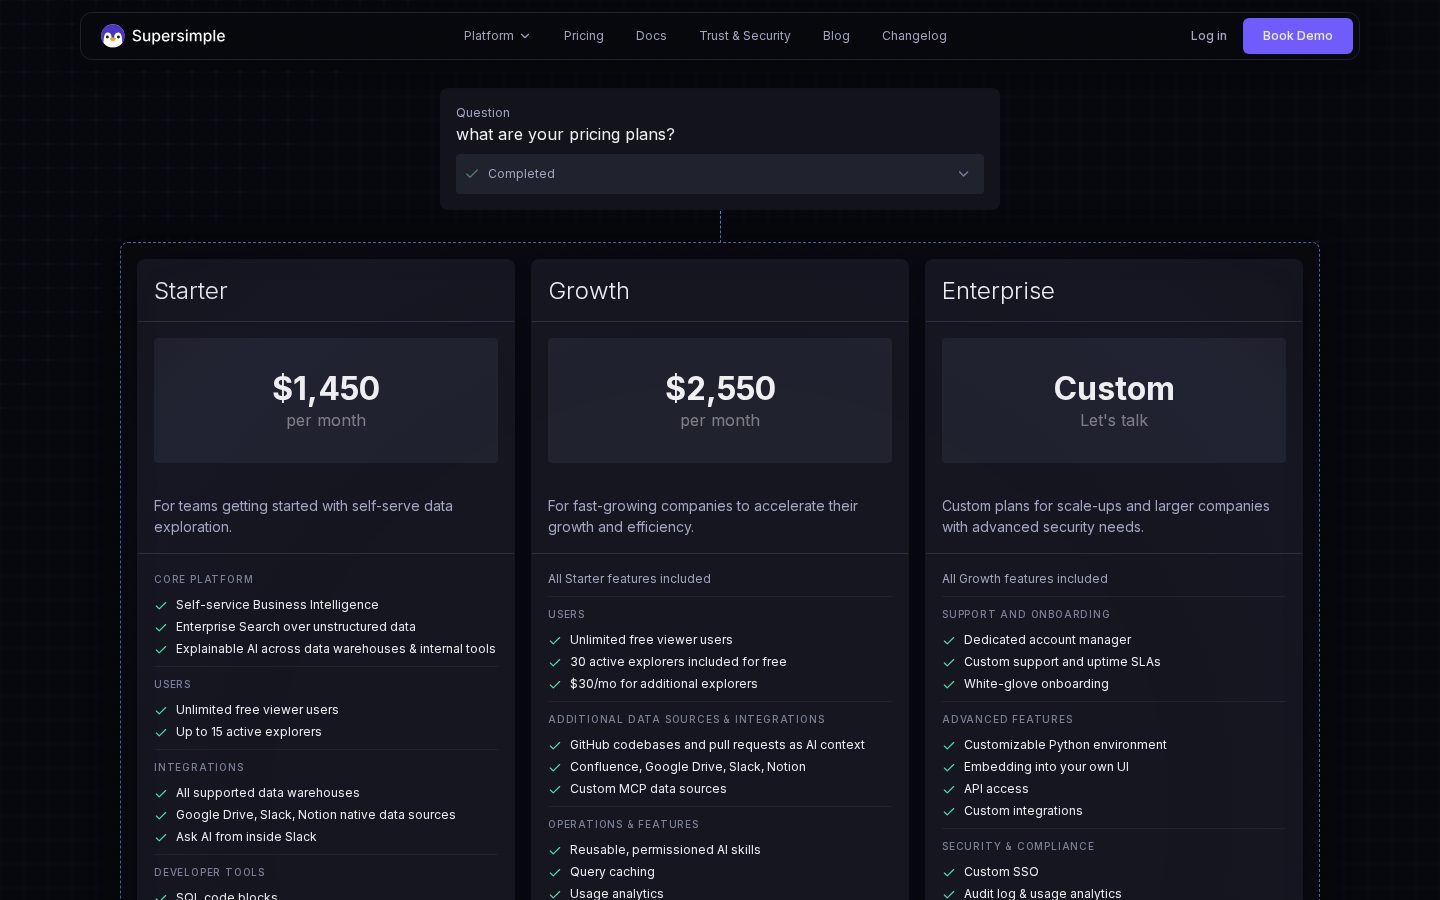The height and width of the screenshot is (900, 1440).
Task: Click the Book Demo button
Action: pyautogui.click(x=1297, y=36)
